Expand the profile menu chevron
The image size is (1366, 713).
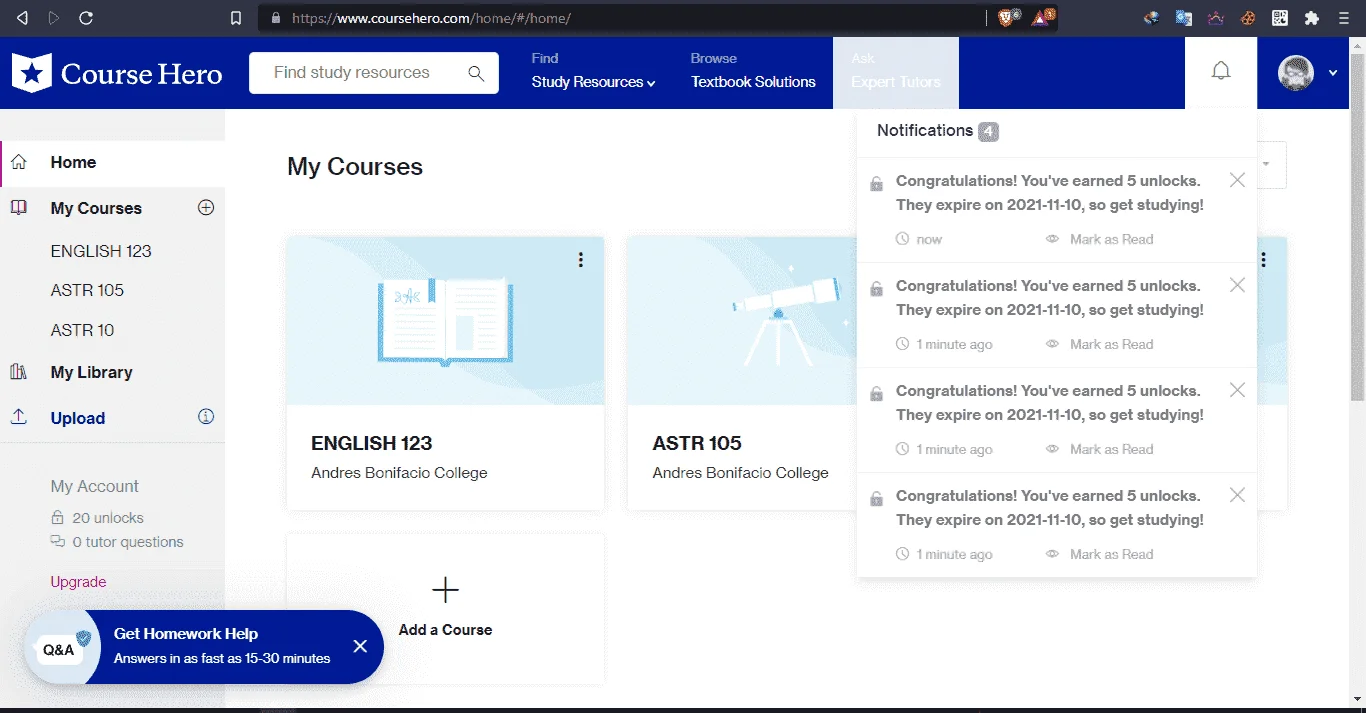(1333, 73)
